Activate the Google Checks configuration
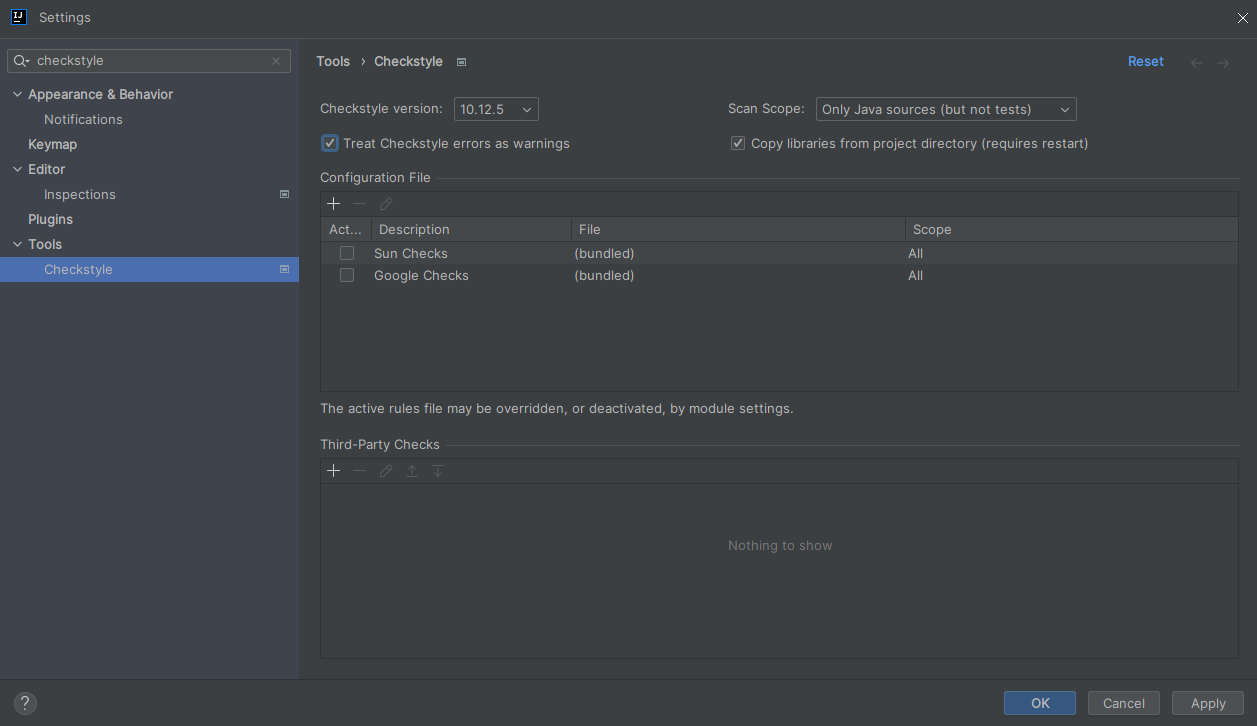The height and width of the screenshot is (726, 1257). [346, 275]
